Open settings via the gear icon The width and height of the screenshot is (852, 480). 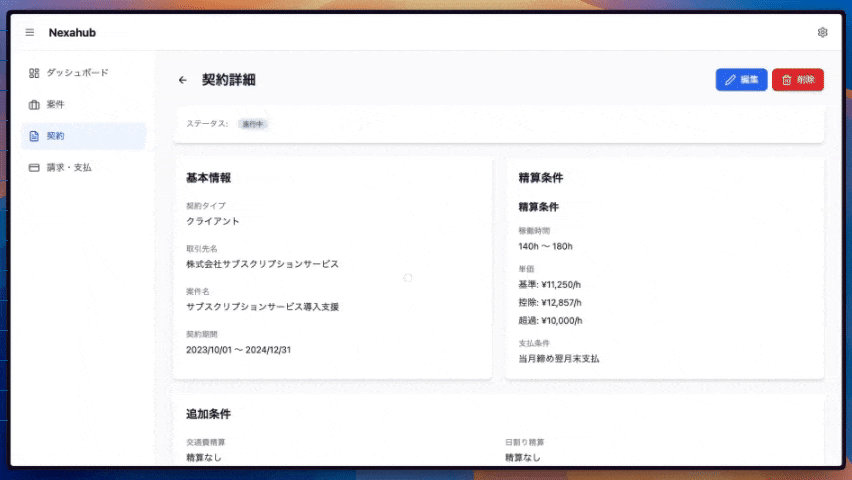(x=822, y=33)
